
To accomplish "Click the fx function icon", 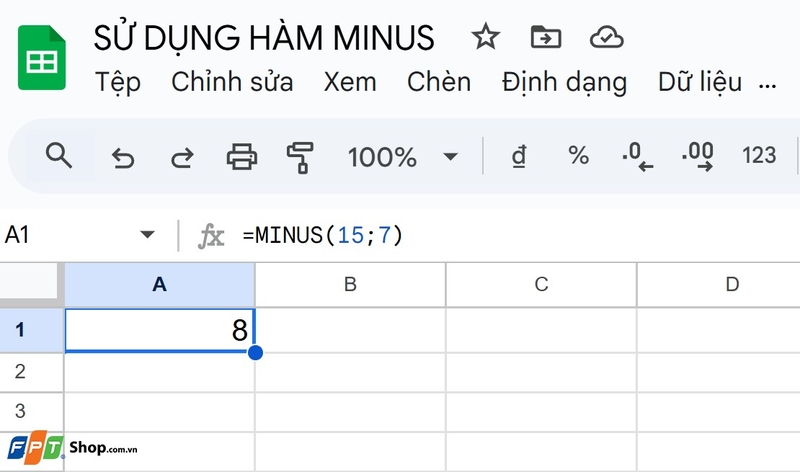I will (211, 236).
